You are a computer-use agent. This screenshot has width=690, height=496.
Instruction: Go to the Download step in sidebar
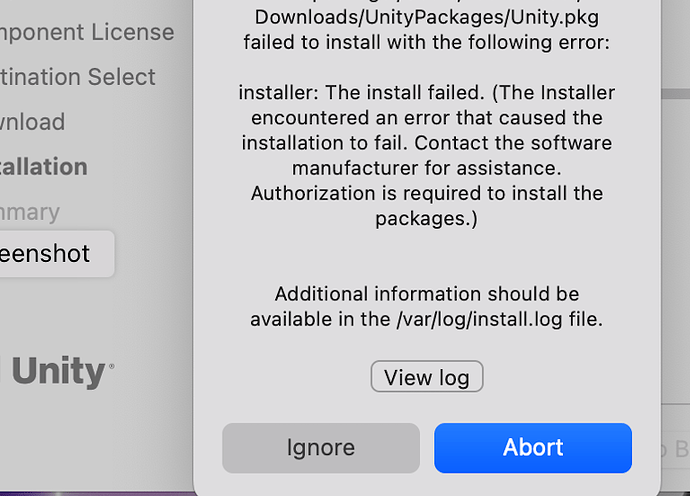[33, 122]
